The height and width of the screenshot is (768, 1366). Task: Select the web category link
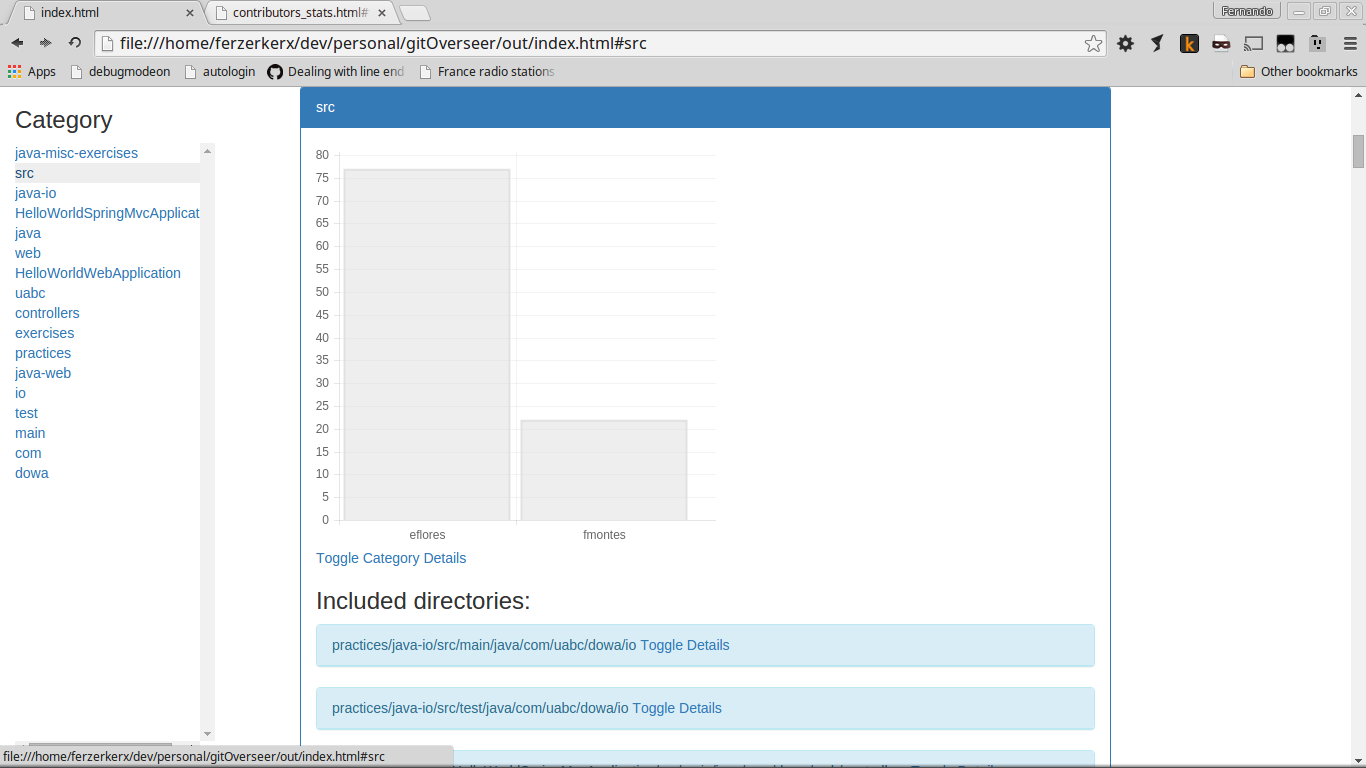click(28, 253)
